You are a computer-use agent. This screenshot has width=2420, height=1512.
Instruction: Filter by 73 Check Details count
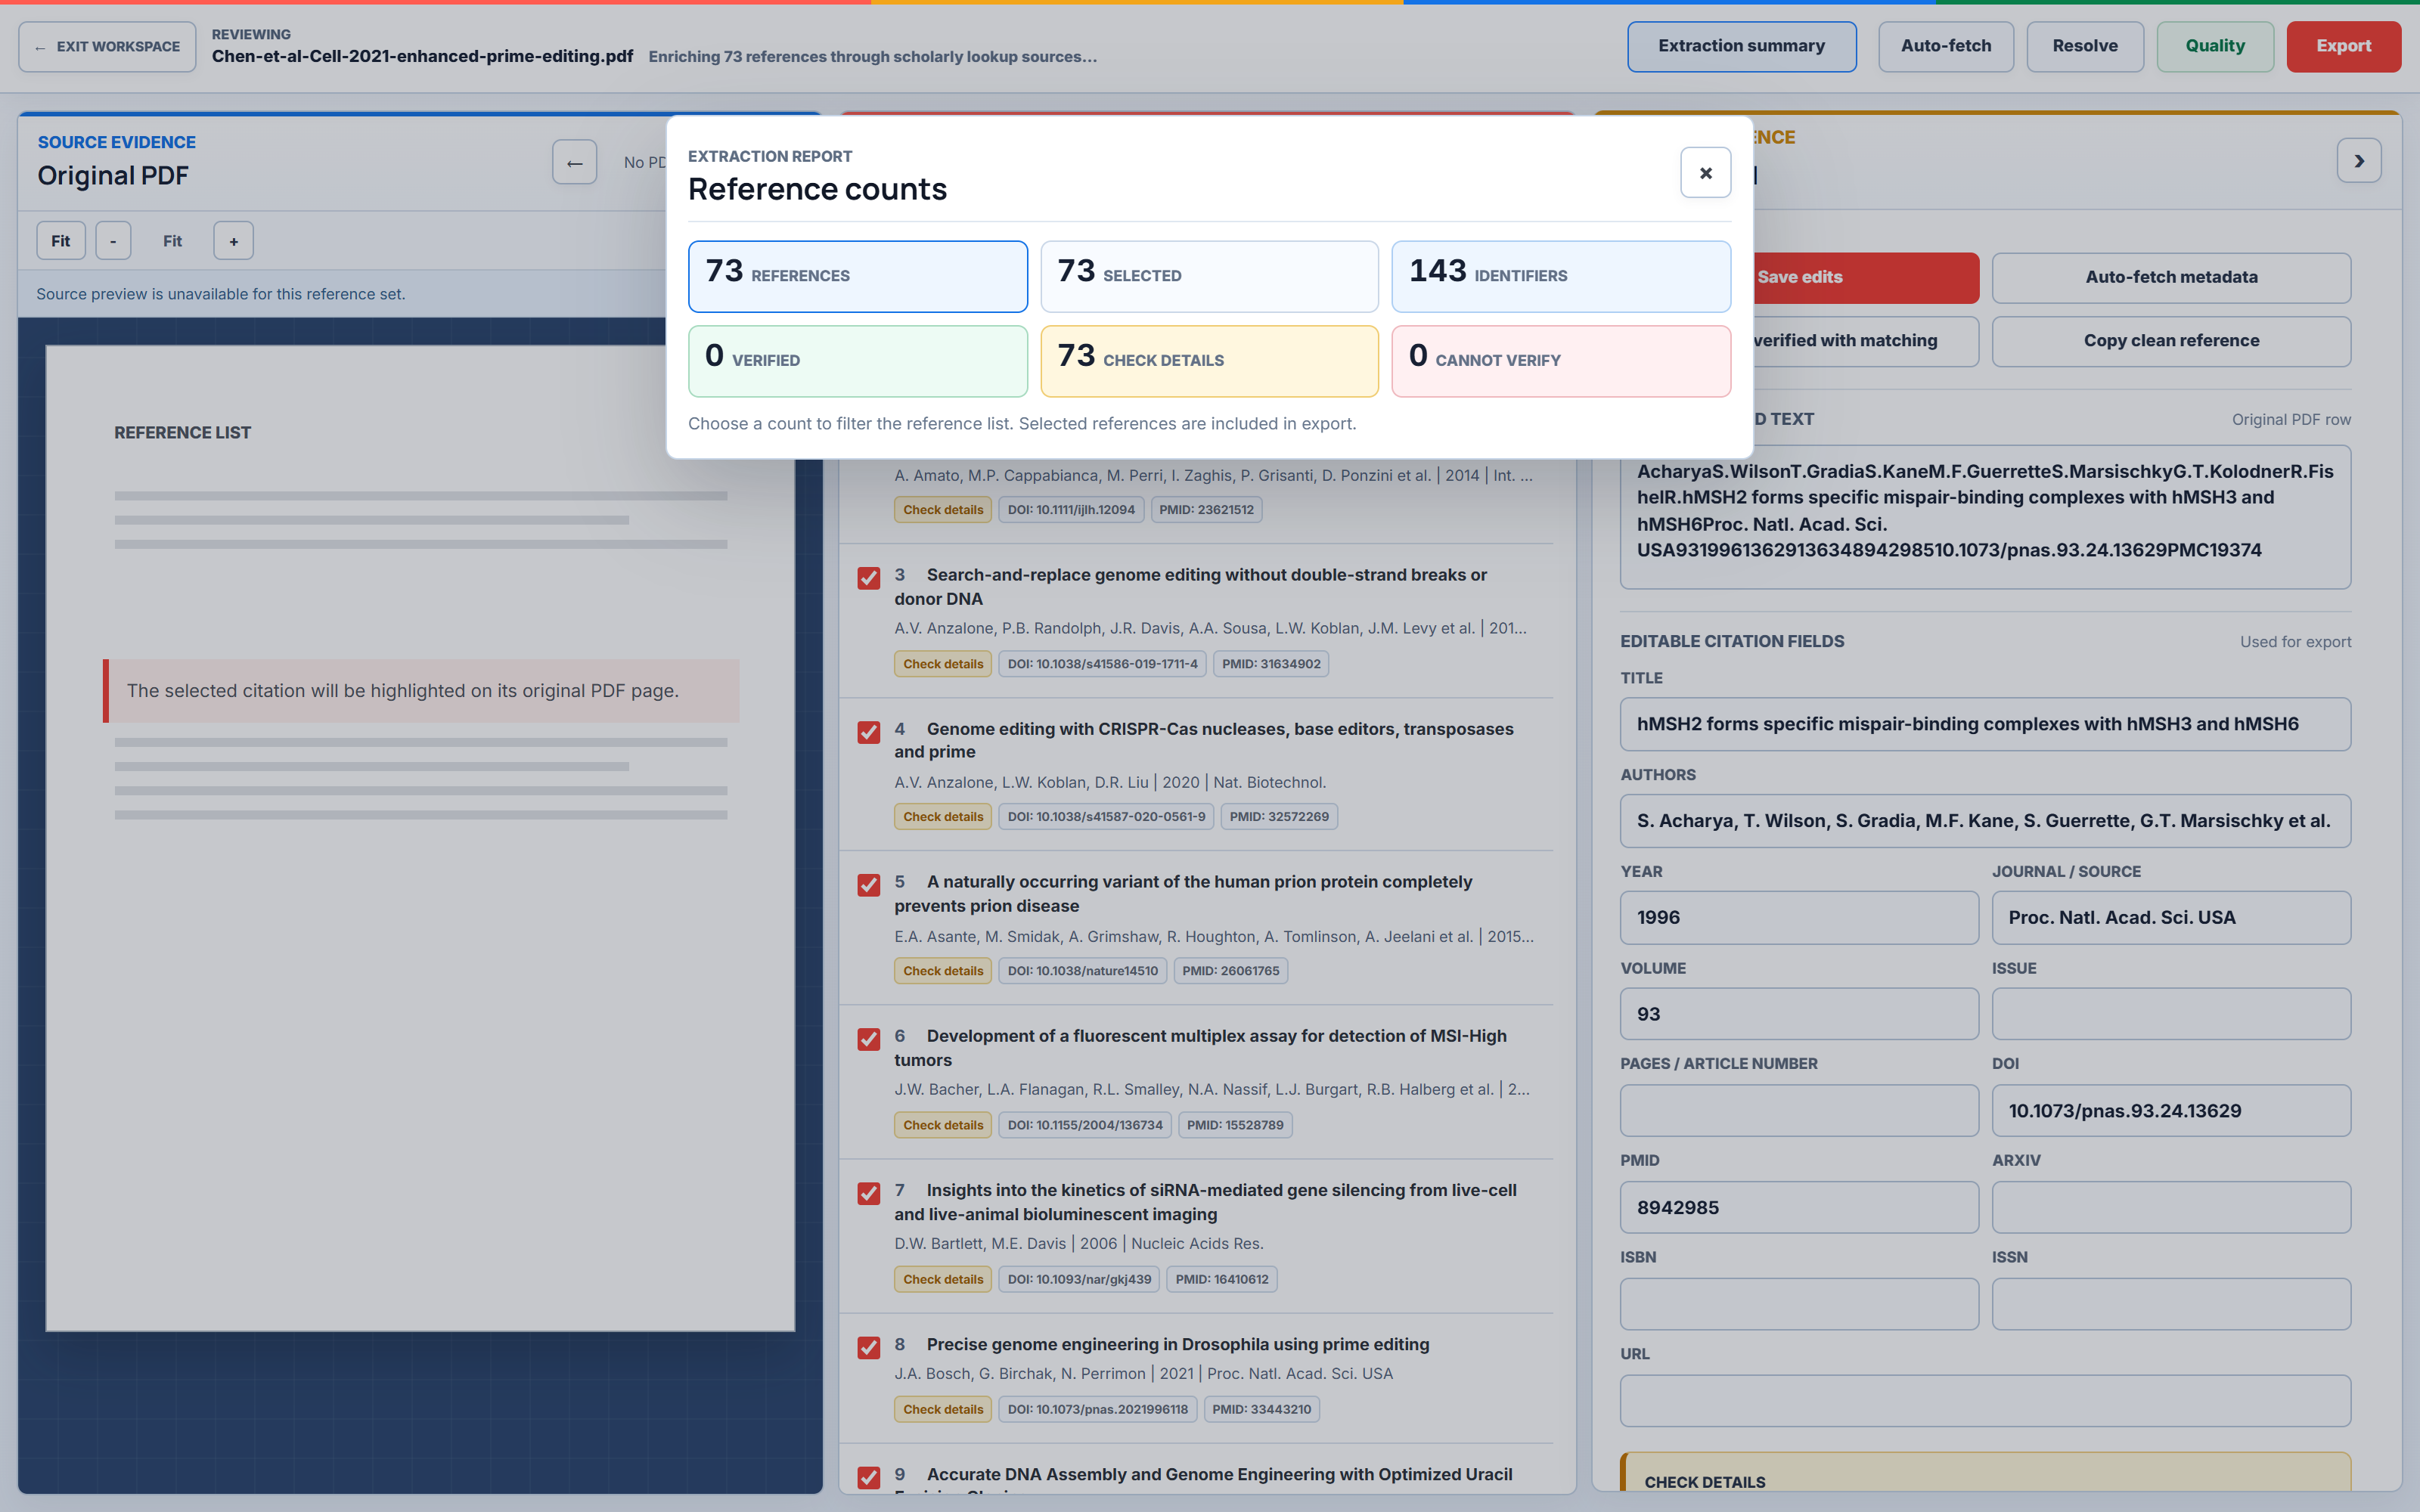click(x=1209, y=361)
